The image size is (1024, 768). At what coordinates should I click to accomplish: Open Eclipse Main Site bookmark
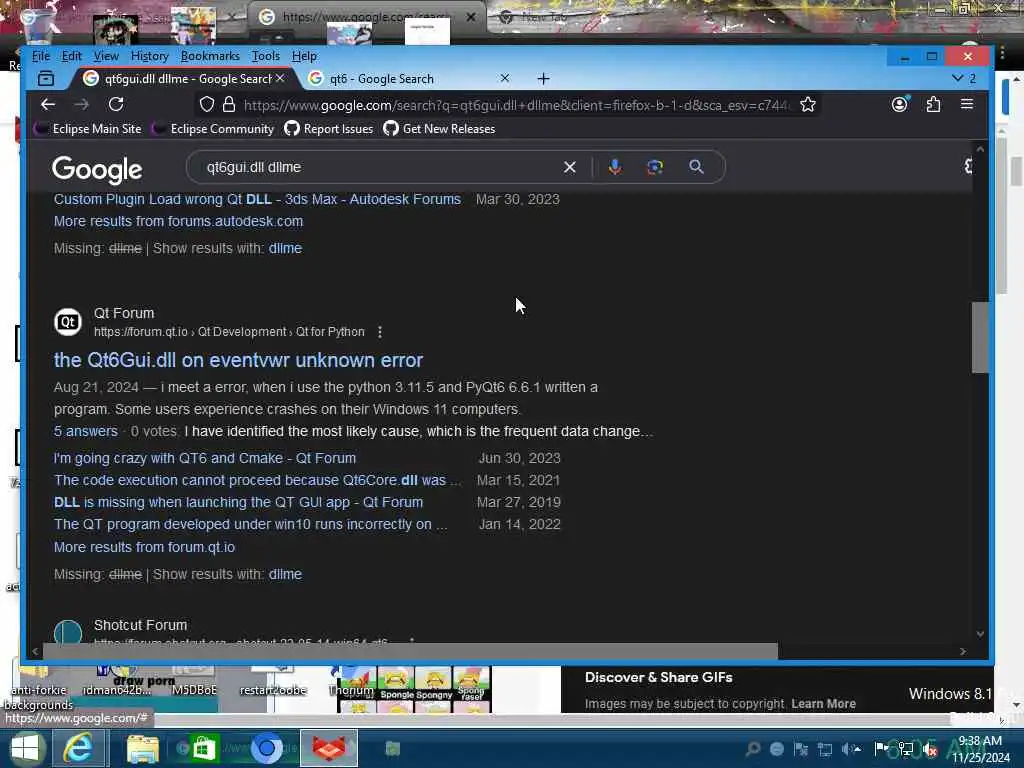[89, 129]
